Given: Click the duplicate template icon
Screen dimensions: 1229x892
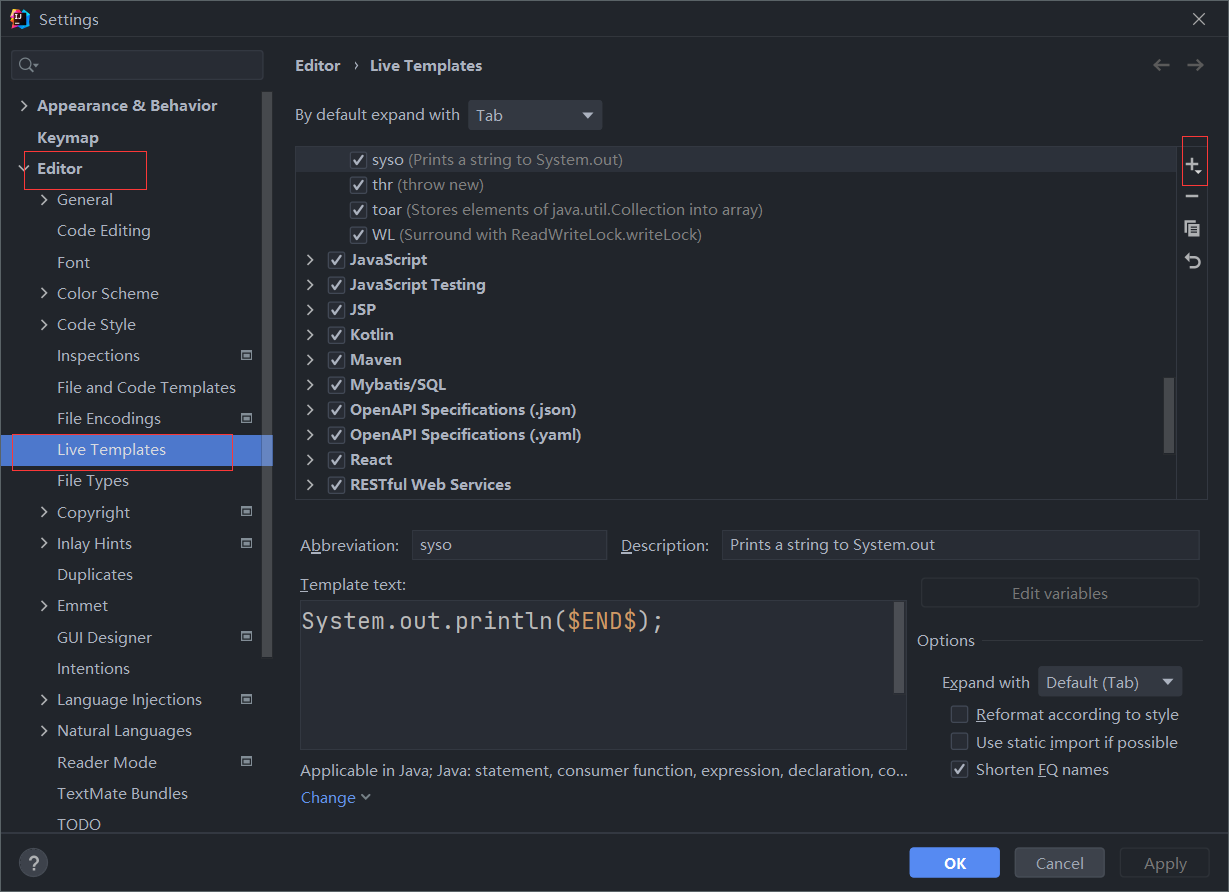Looking at the screenshot, I should [x=1192, y=228].
